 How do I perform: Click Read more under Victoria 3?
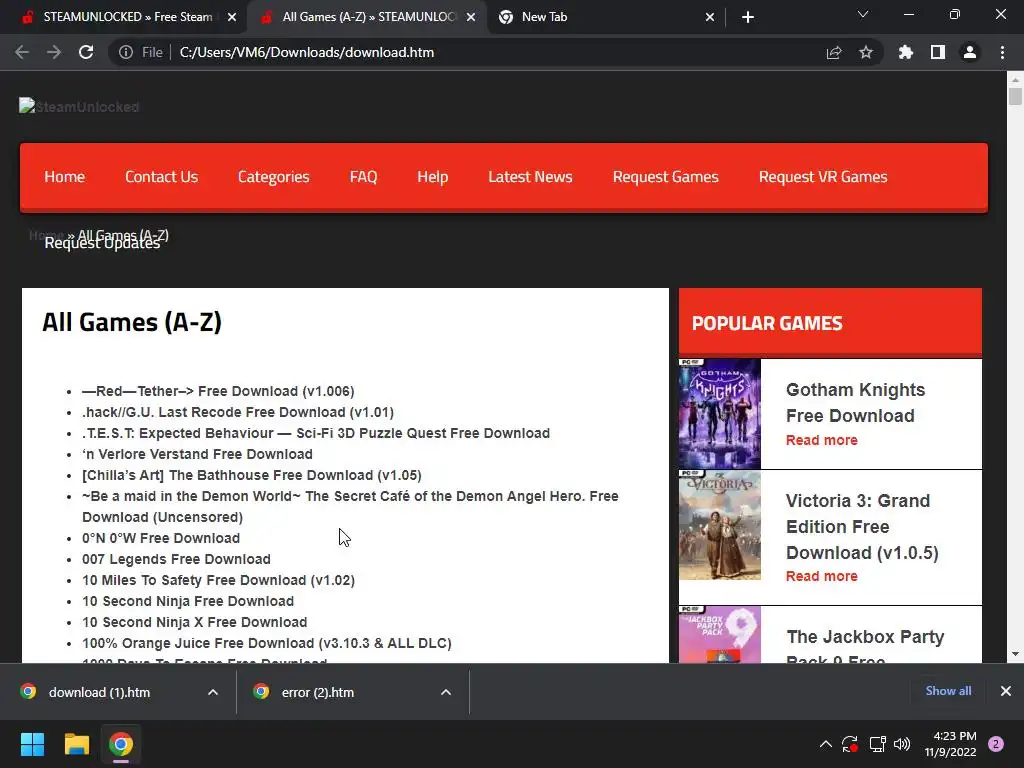pyautogui.click(x=822, y=576)
